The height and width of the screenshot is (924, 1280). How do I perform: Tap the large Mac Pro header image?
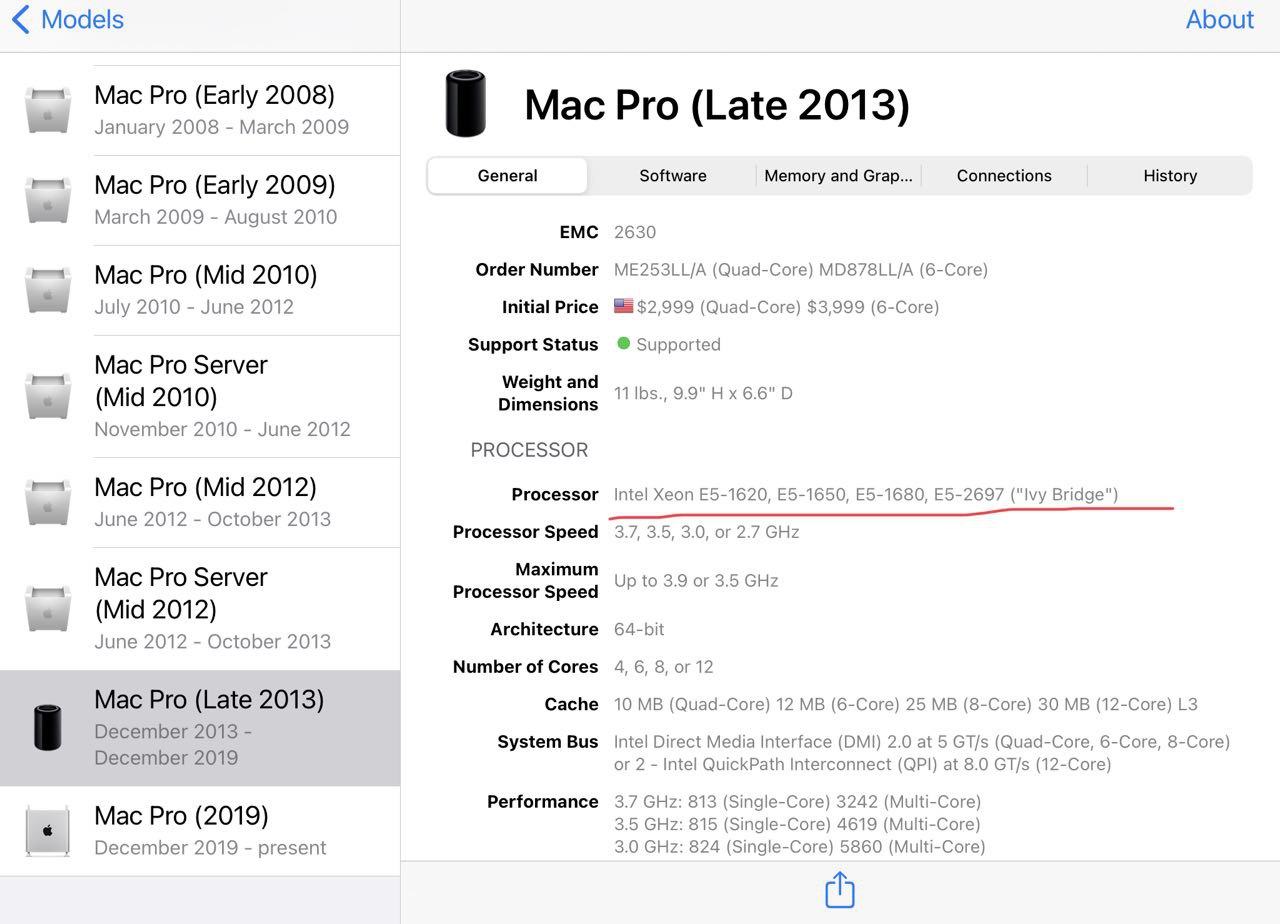point(465,104)
